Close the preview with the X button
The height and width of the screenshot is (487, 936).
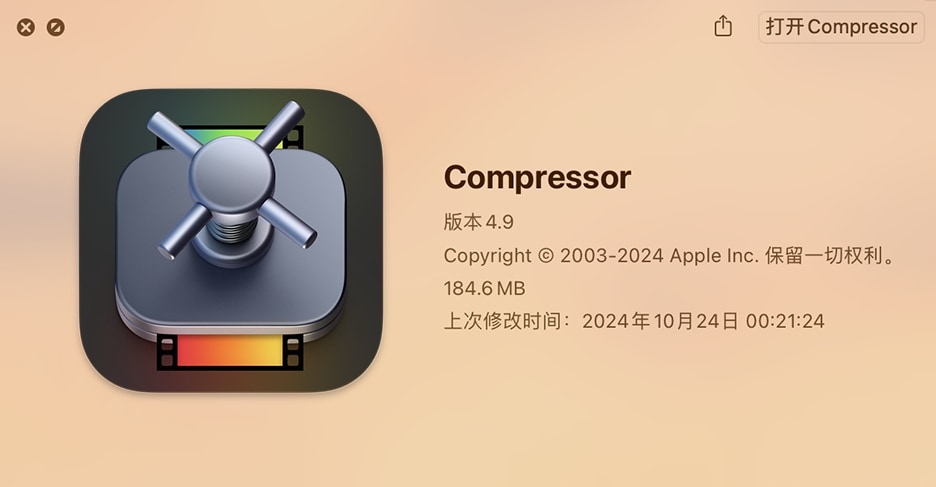click(x=26, y=27)
